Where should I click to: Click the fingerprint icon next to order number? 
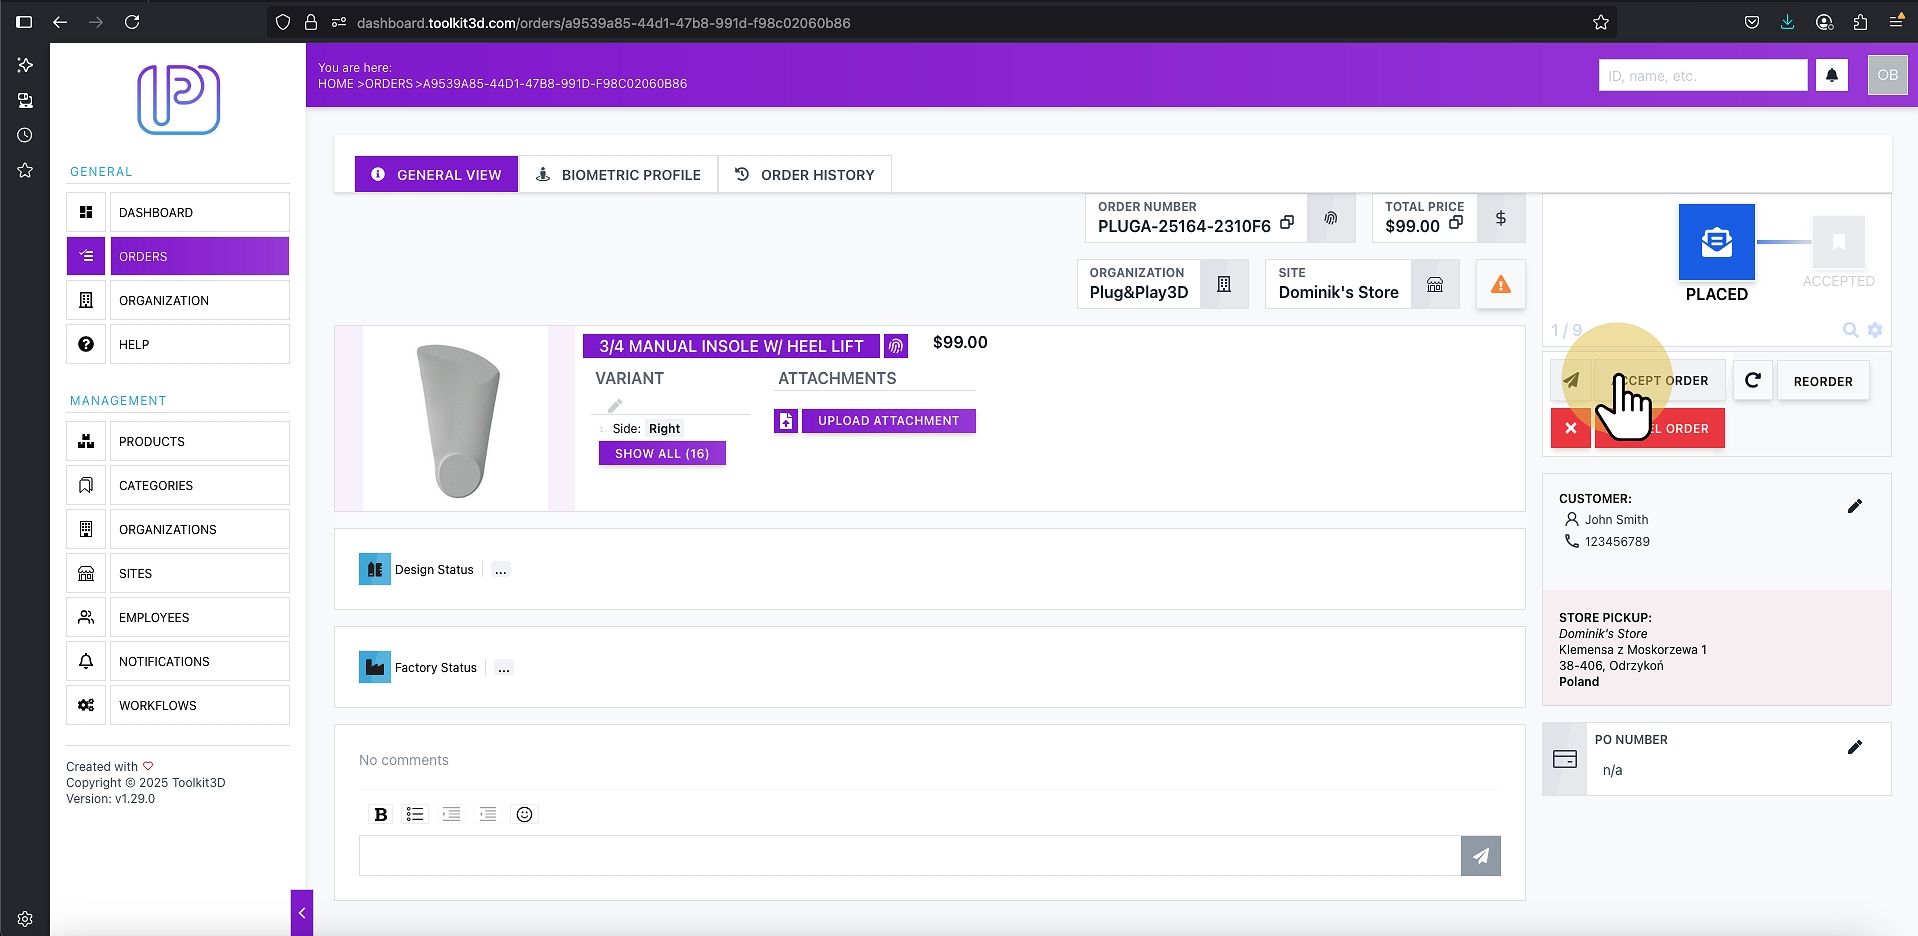pyautogui.click(x=1331, y=218)
